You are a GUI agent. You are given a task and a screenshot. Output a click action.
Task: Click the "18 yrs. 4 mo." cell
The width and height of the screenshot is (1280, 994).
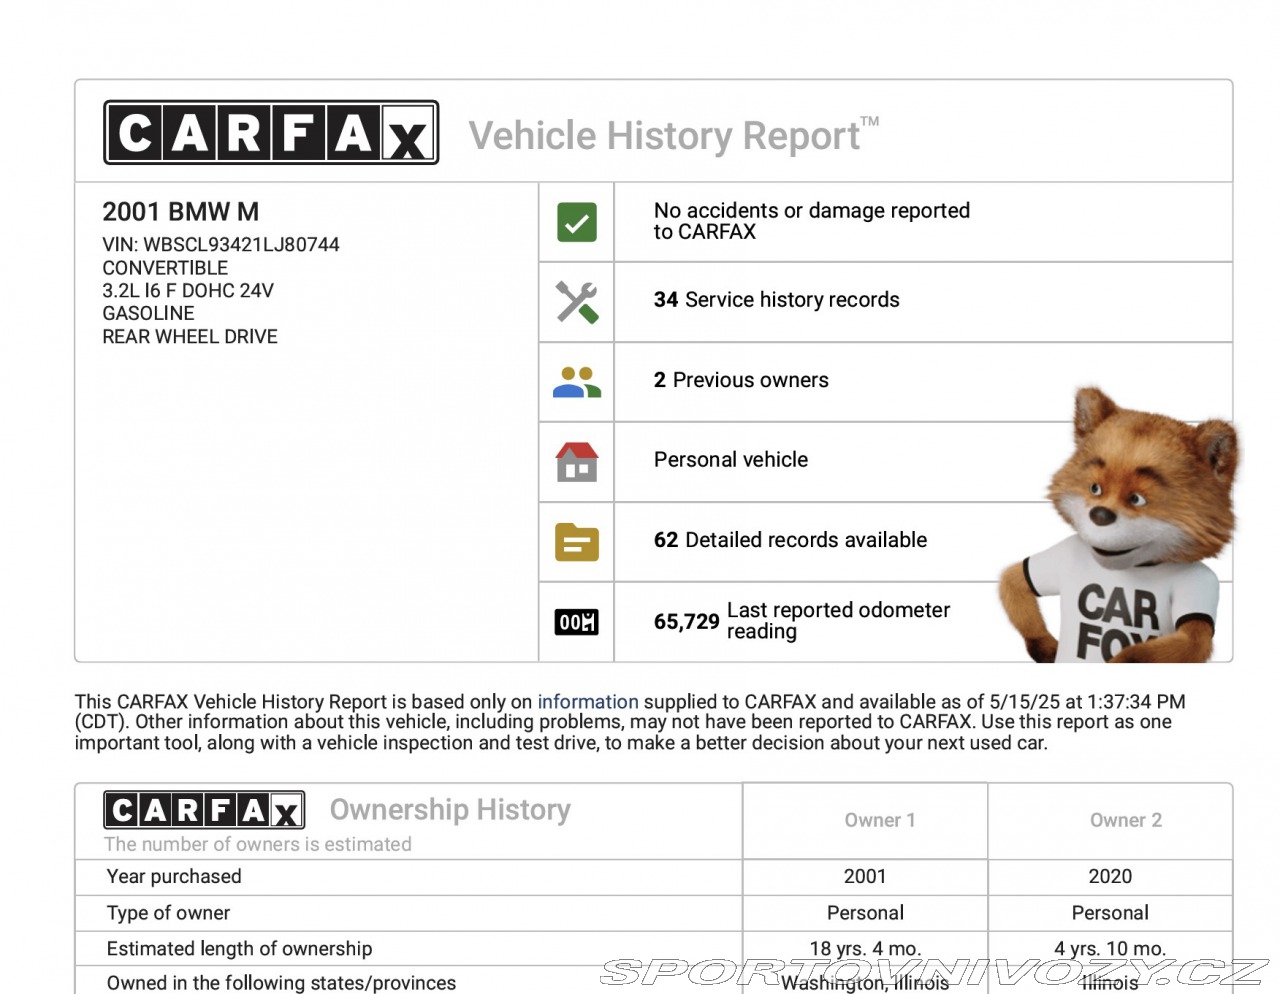tap(865, 949)
